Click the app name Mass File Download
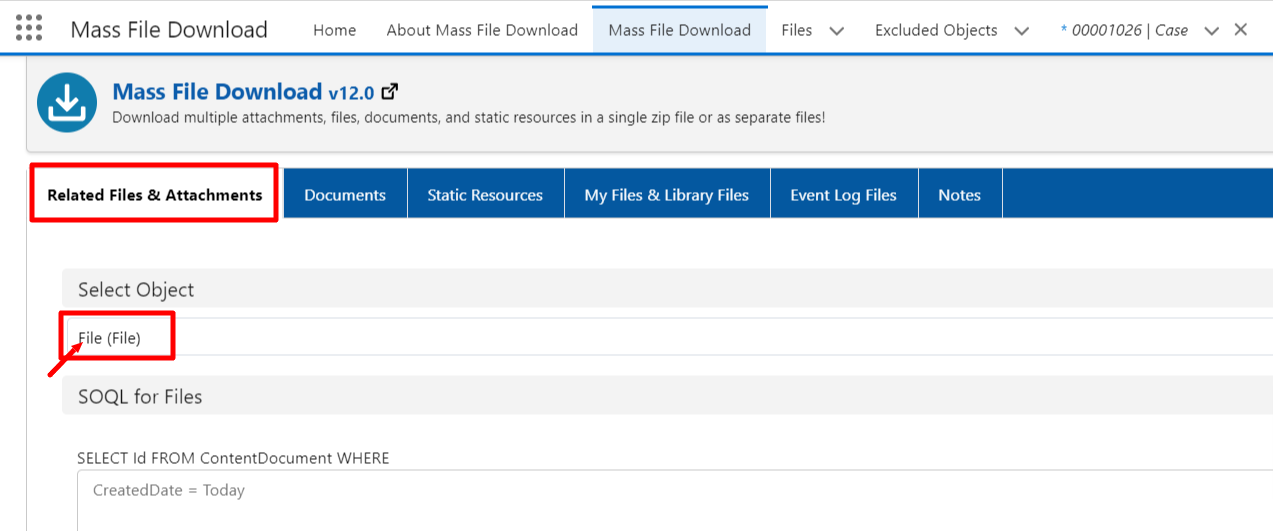1273x531 pixels. pyautogui.click(x=169, y=30)
